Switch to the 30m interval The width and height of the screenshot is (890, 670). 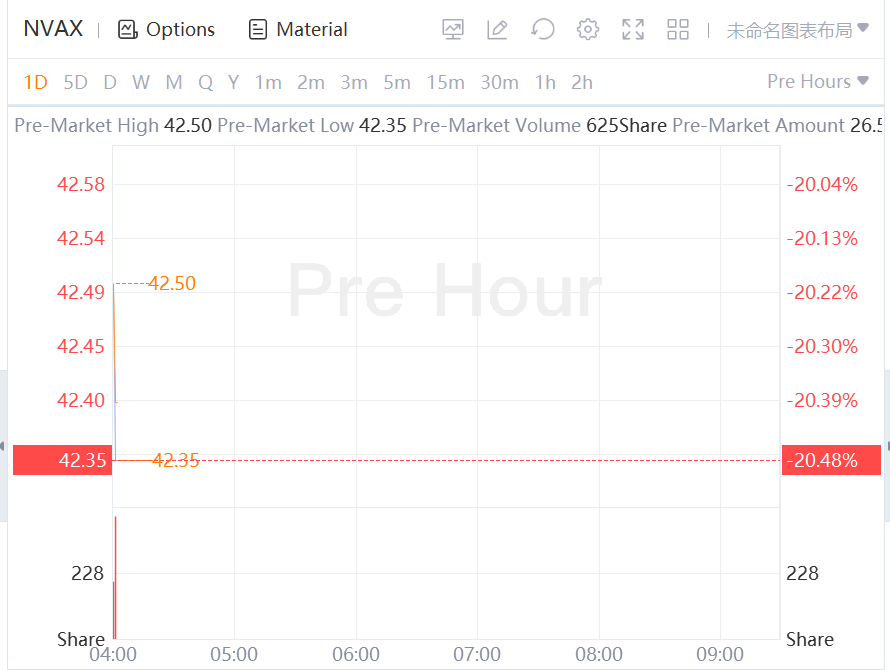[499, 82]
